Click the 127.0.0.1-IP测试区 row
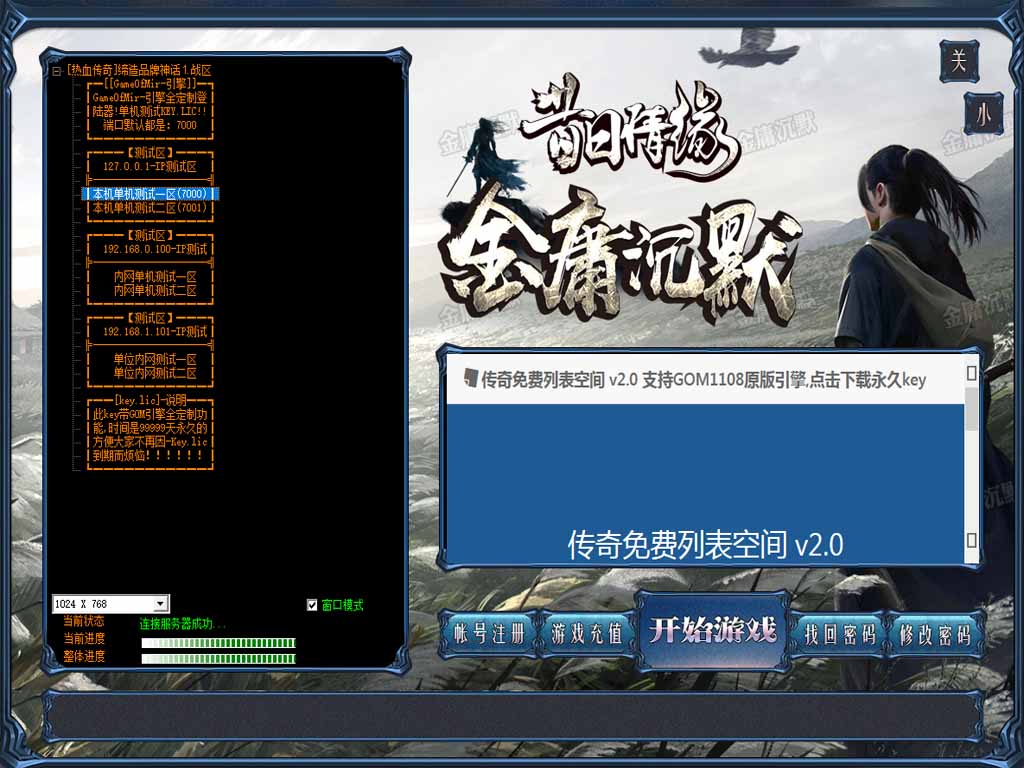The image size is (1024, 768). point(150,167)
